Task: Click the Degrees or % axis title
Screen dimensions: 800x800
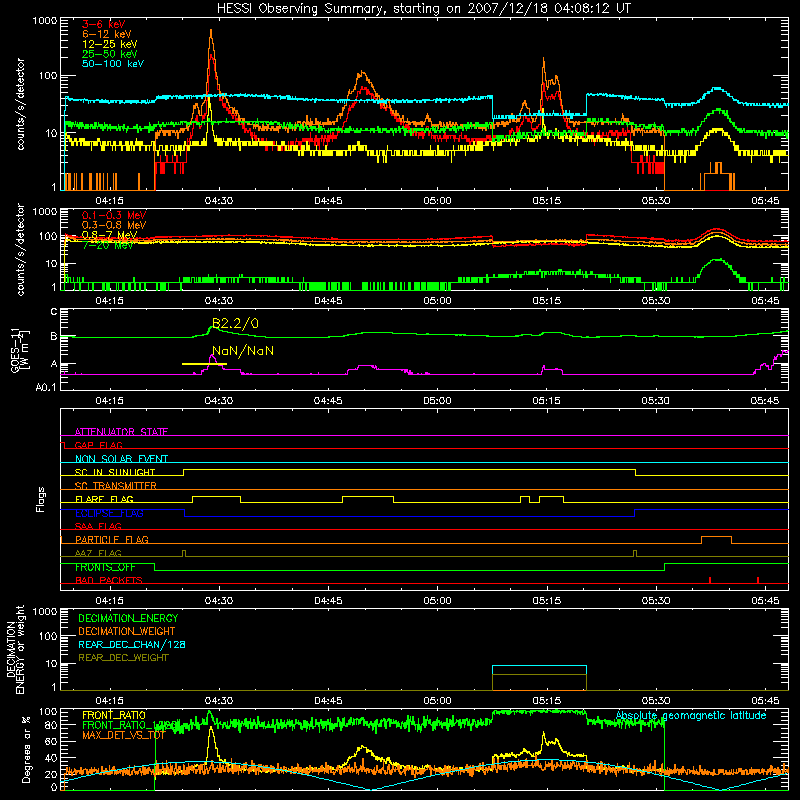Action: coord(27,749)
